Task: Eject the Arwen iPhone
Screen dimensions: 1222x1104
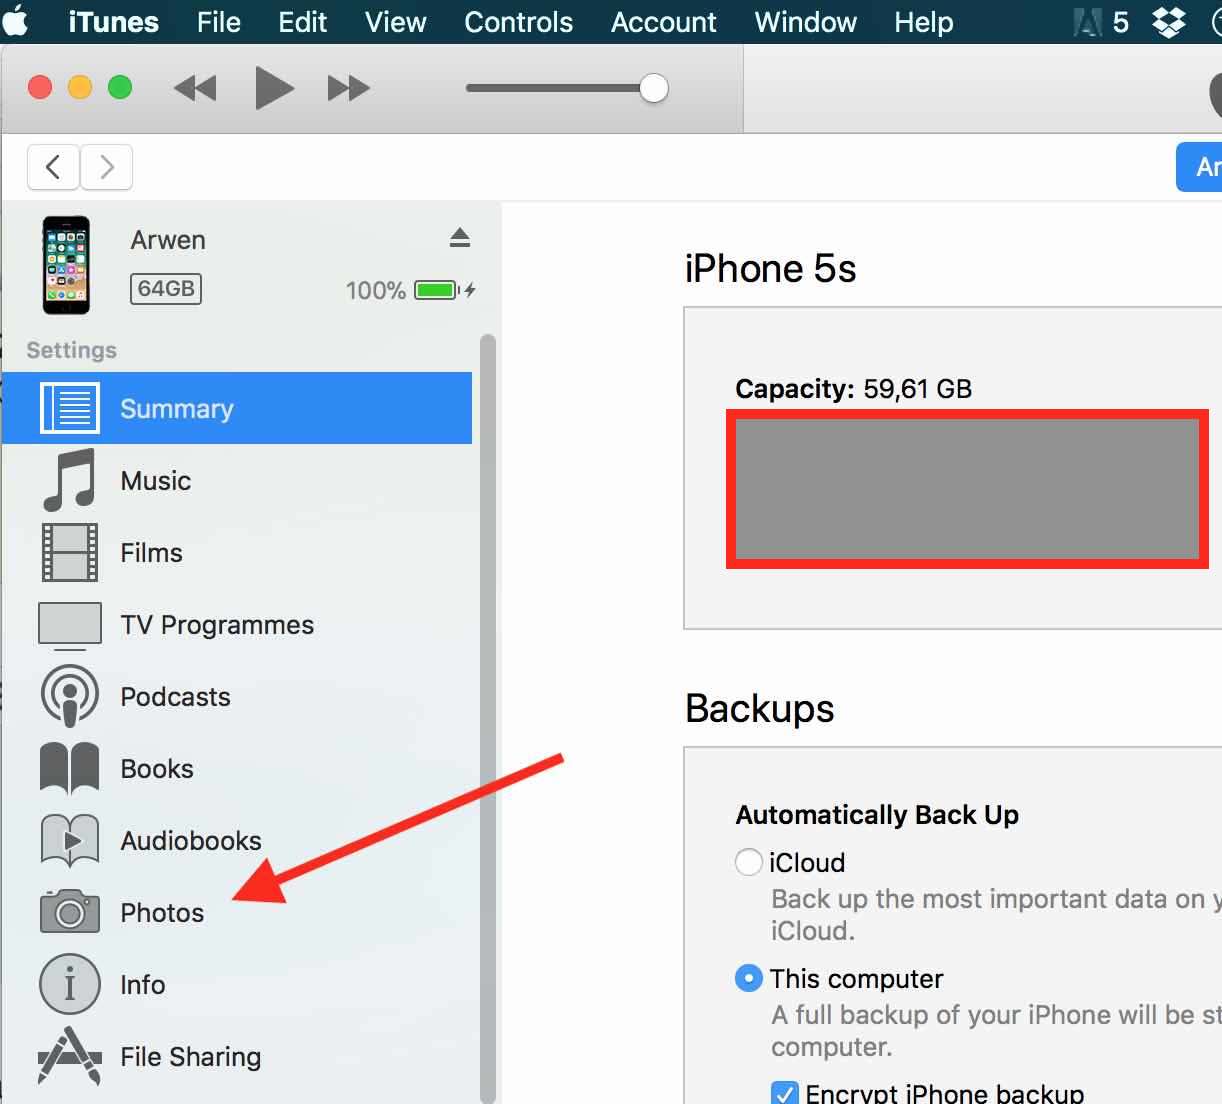Action: click(459, 238)
